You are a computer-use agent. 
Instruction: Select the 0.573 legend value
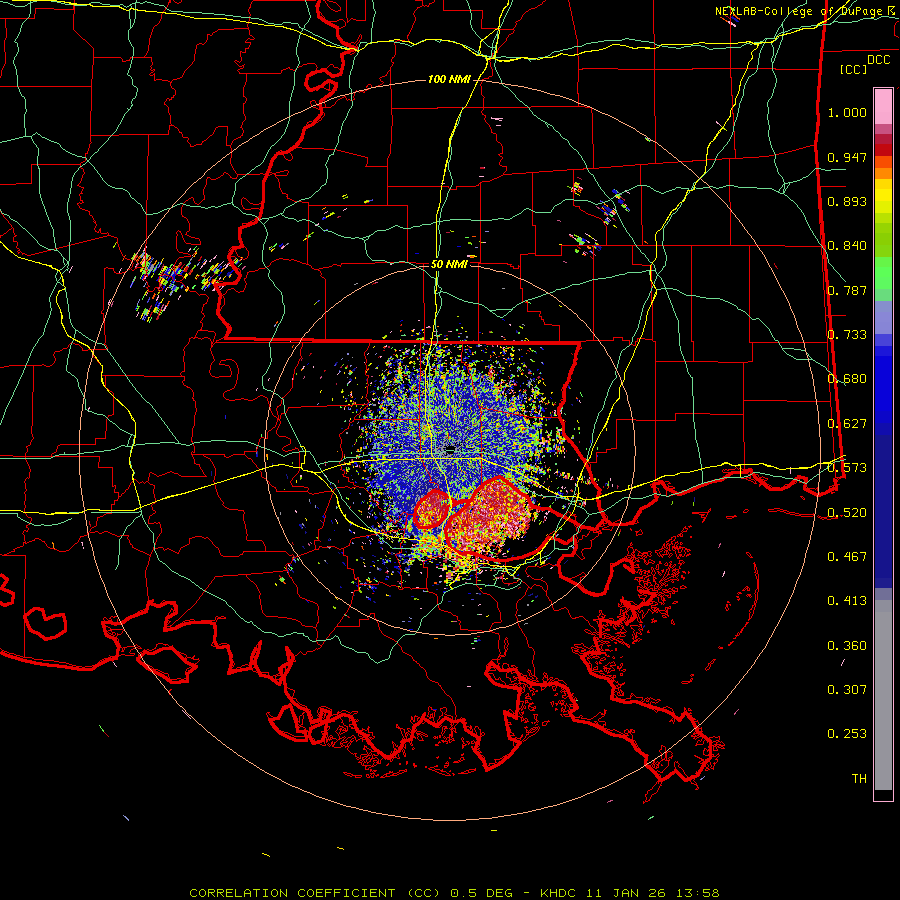point(847,468)
